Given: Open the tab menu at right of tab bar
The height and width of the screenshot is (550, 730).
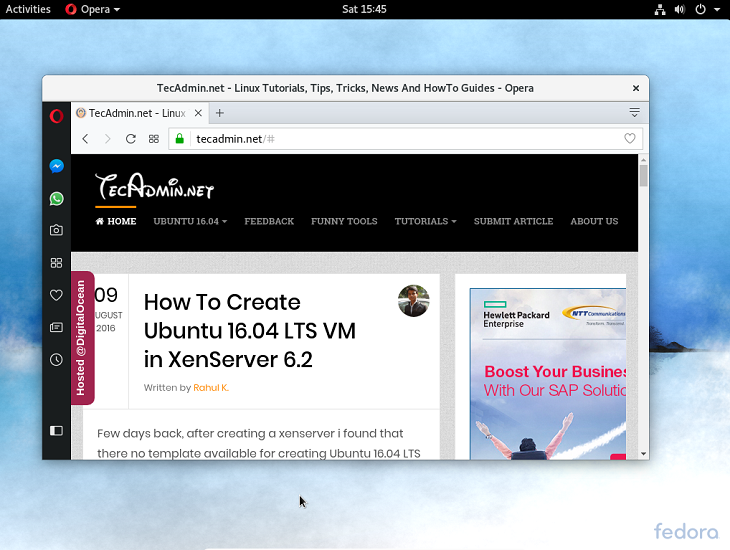Looking at the screenshot, I should click(634, 112).
